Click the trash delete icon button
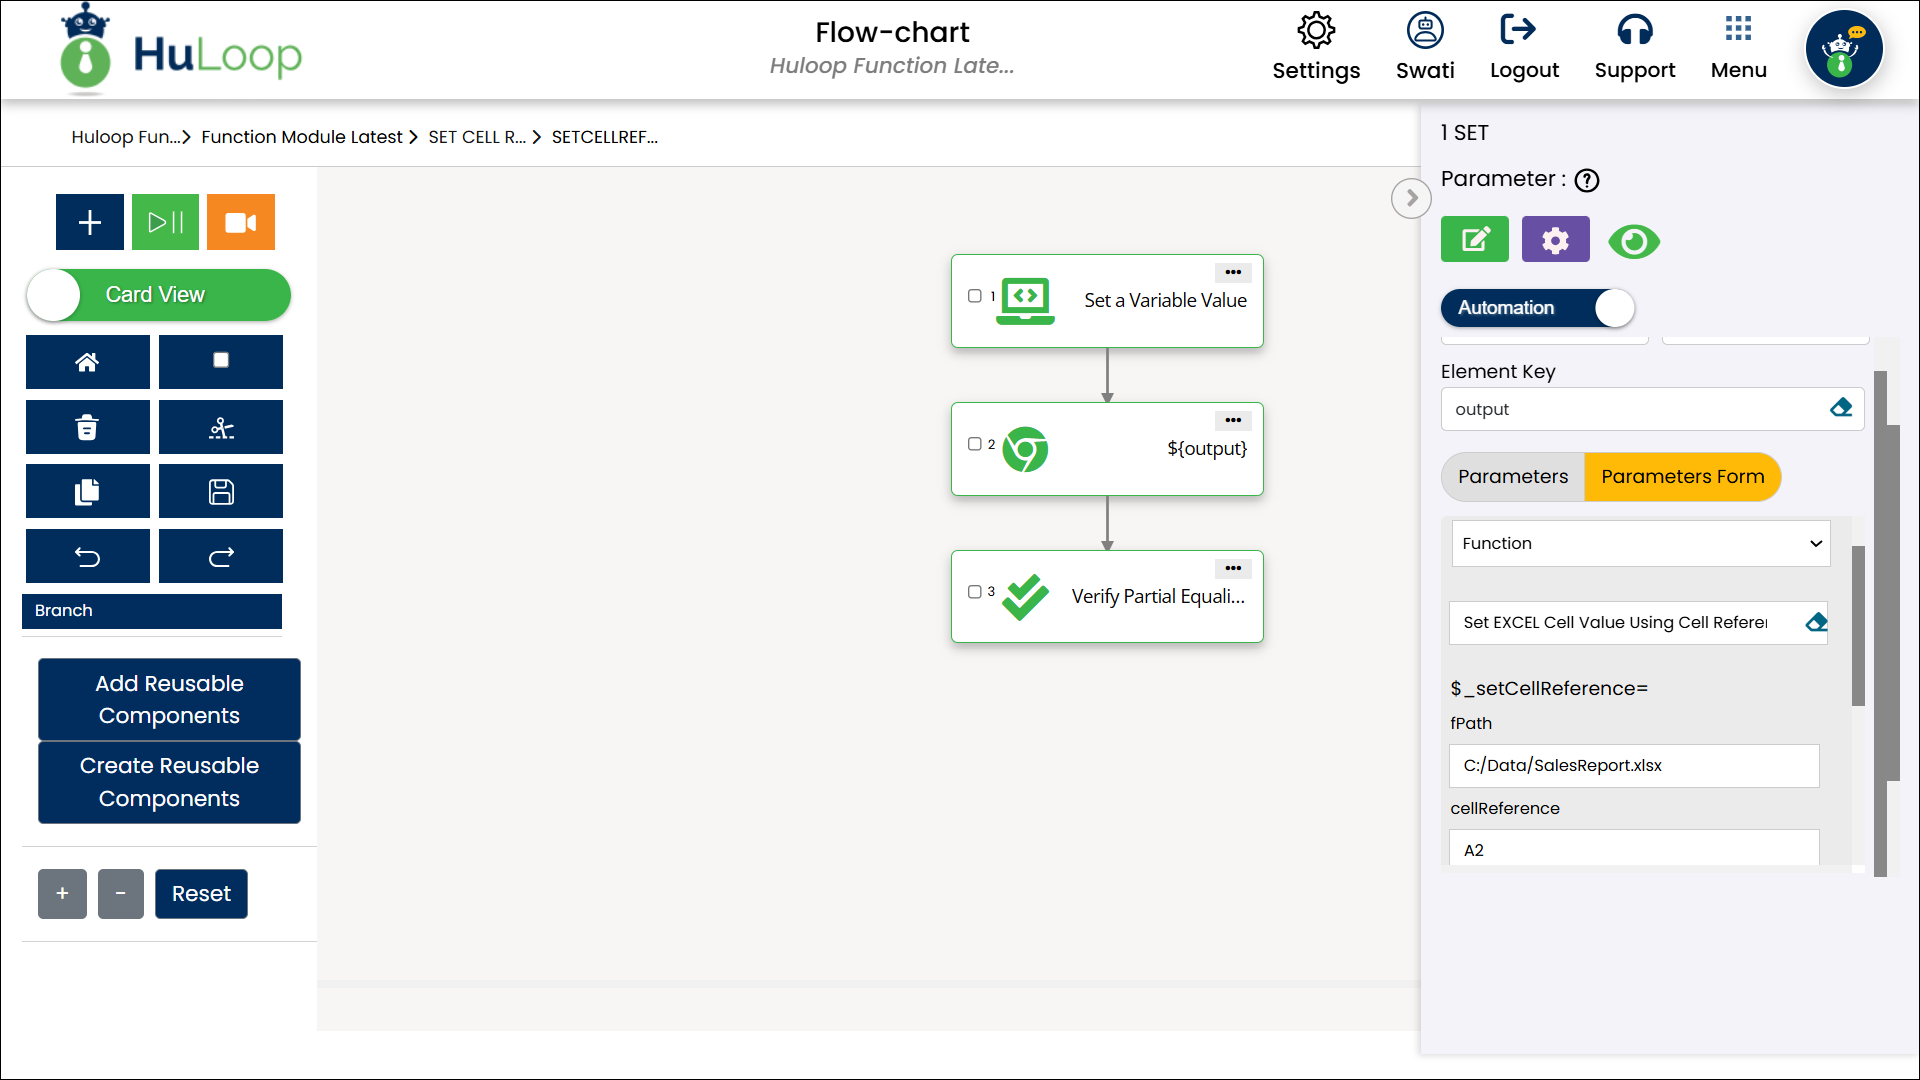 [87, 428]
